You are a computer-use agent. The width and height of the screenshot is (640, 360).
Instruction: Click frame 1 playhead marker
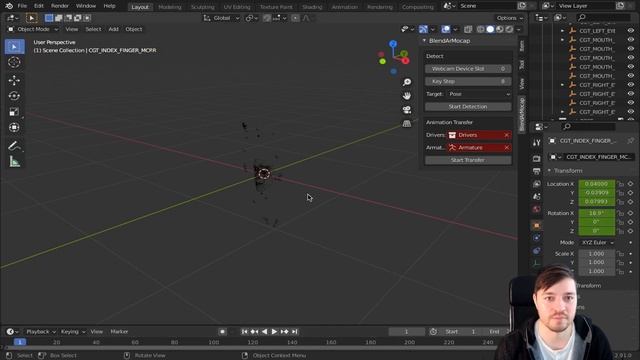pos(20,342)
